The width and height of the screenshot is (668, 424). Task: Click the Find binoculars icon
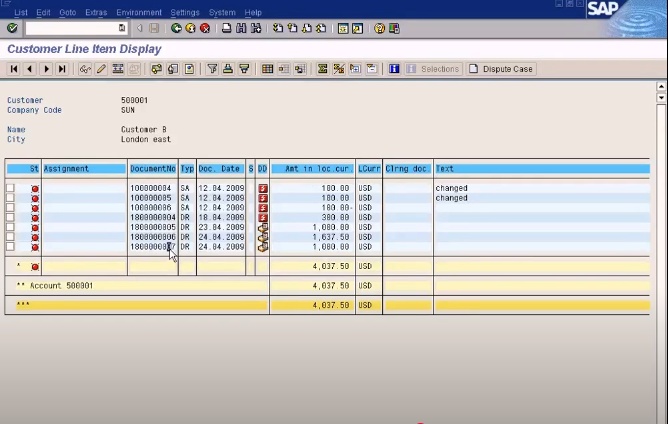pos(241,29)
